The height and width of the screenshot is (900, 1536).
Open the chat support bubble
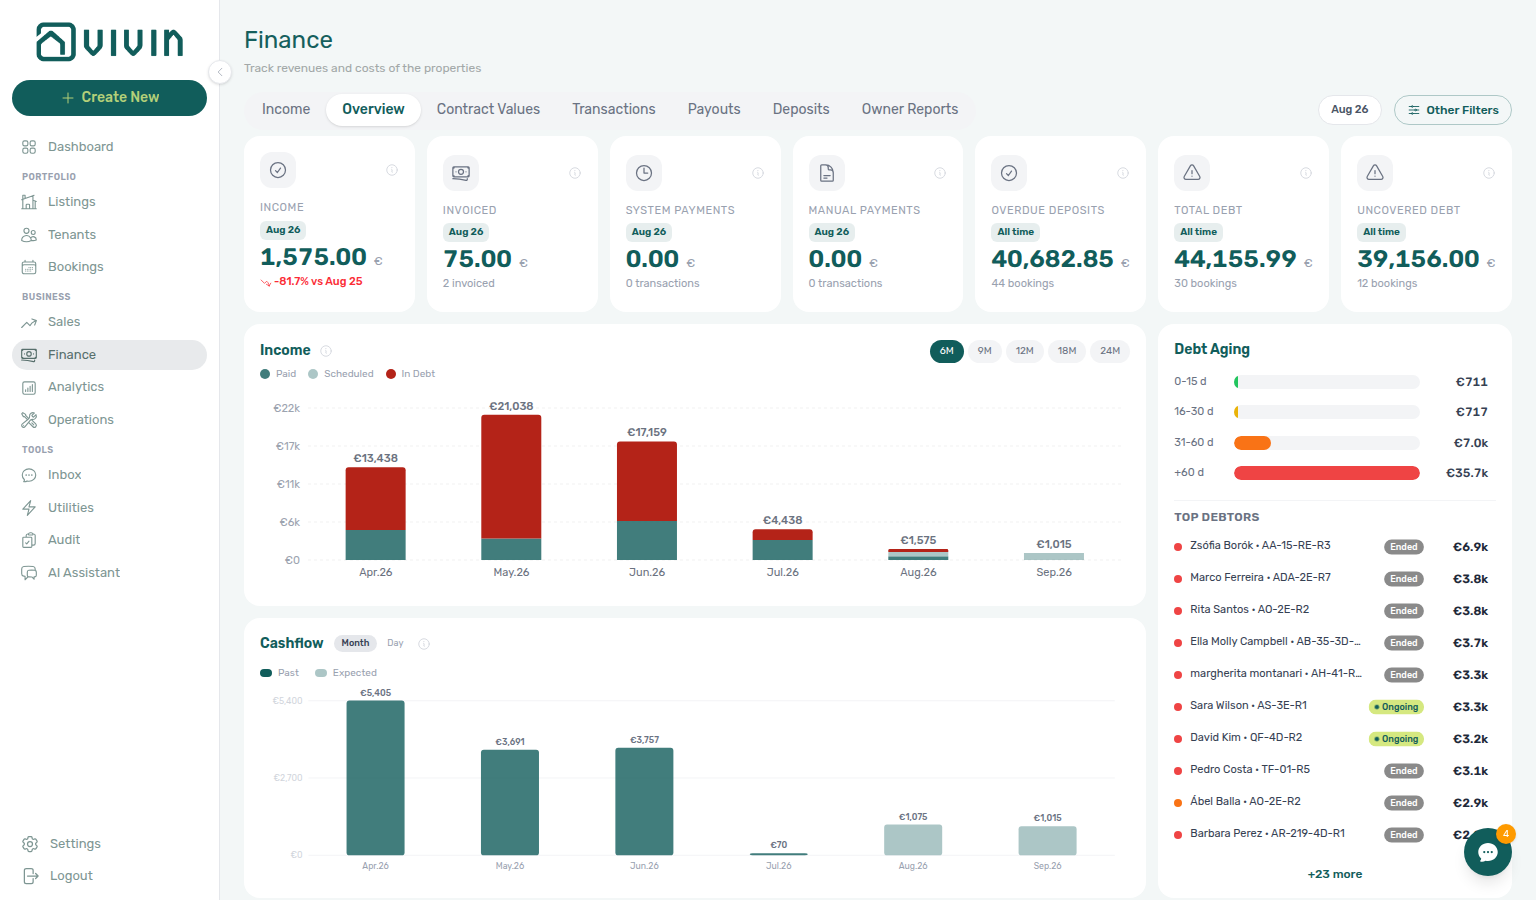point(1488,852)
